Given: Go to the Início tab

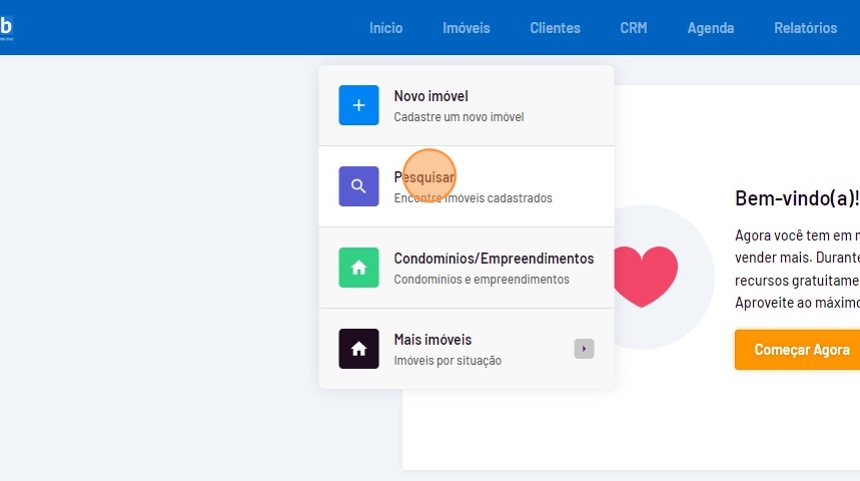Looking at the screenshot, I should 386,28.
